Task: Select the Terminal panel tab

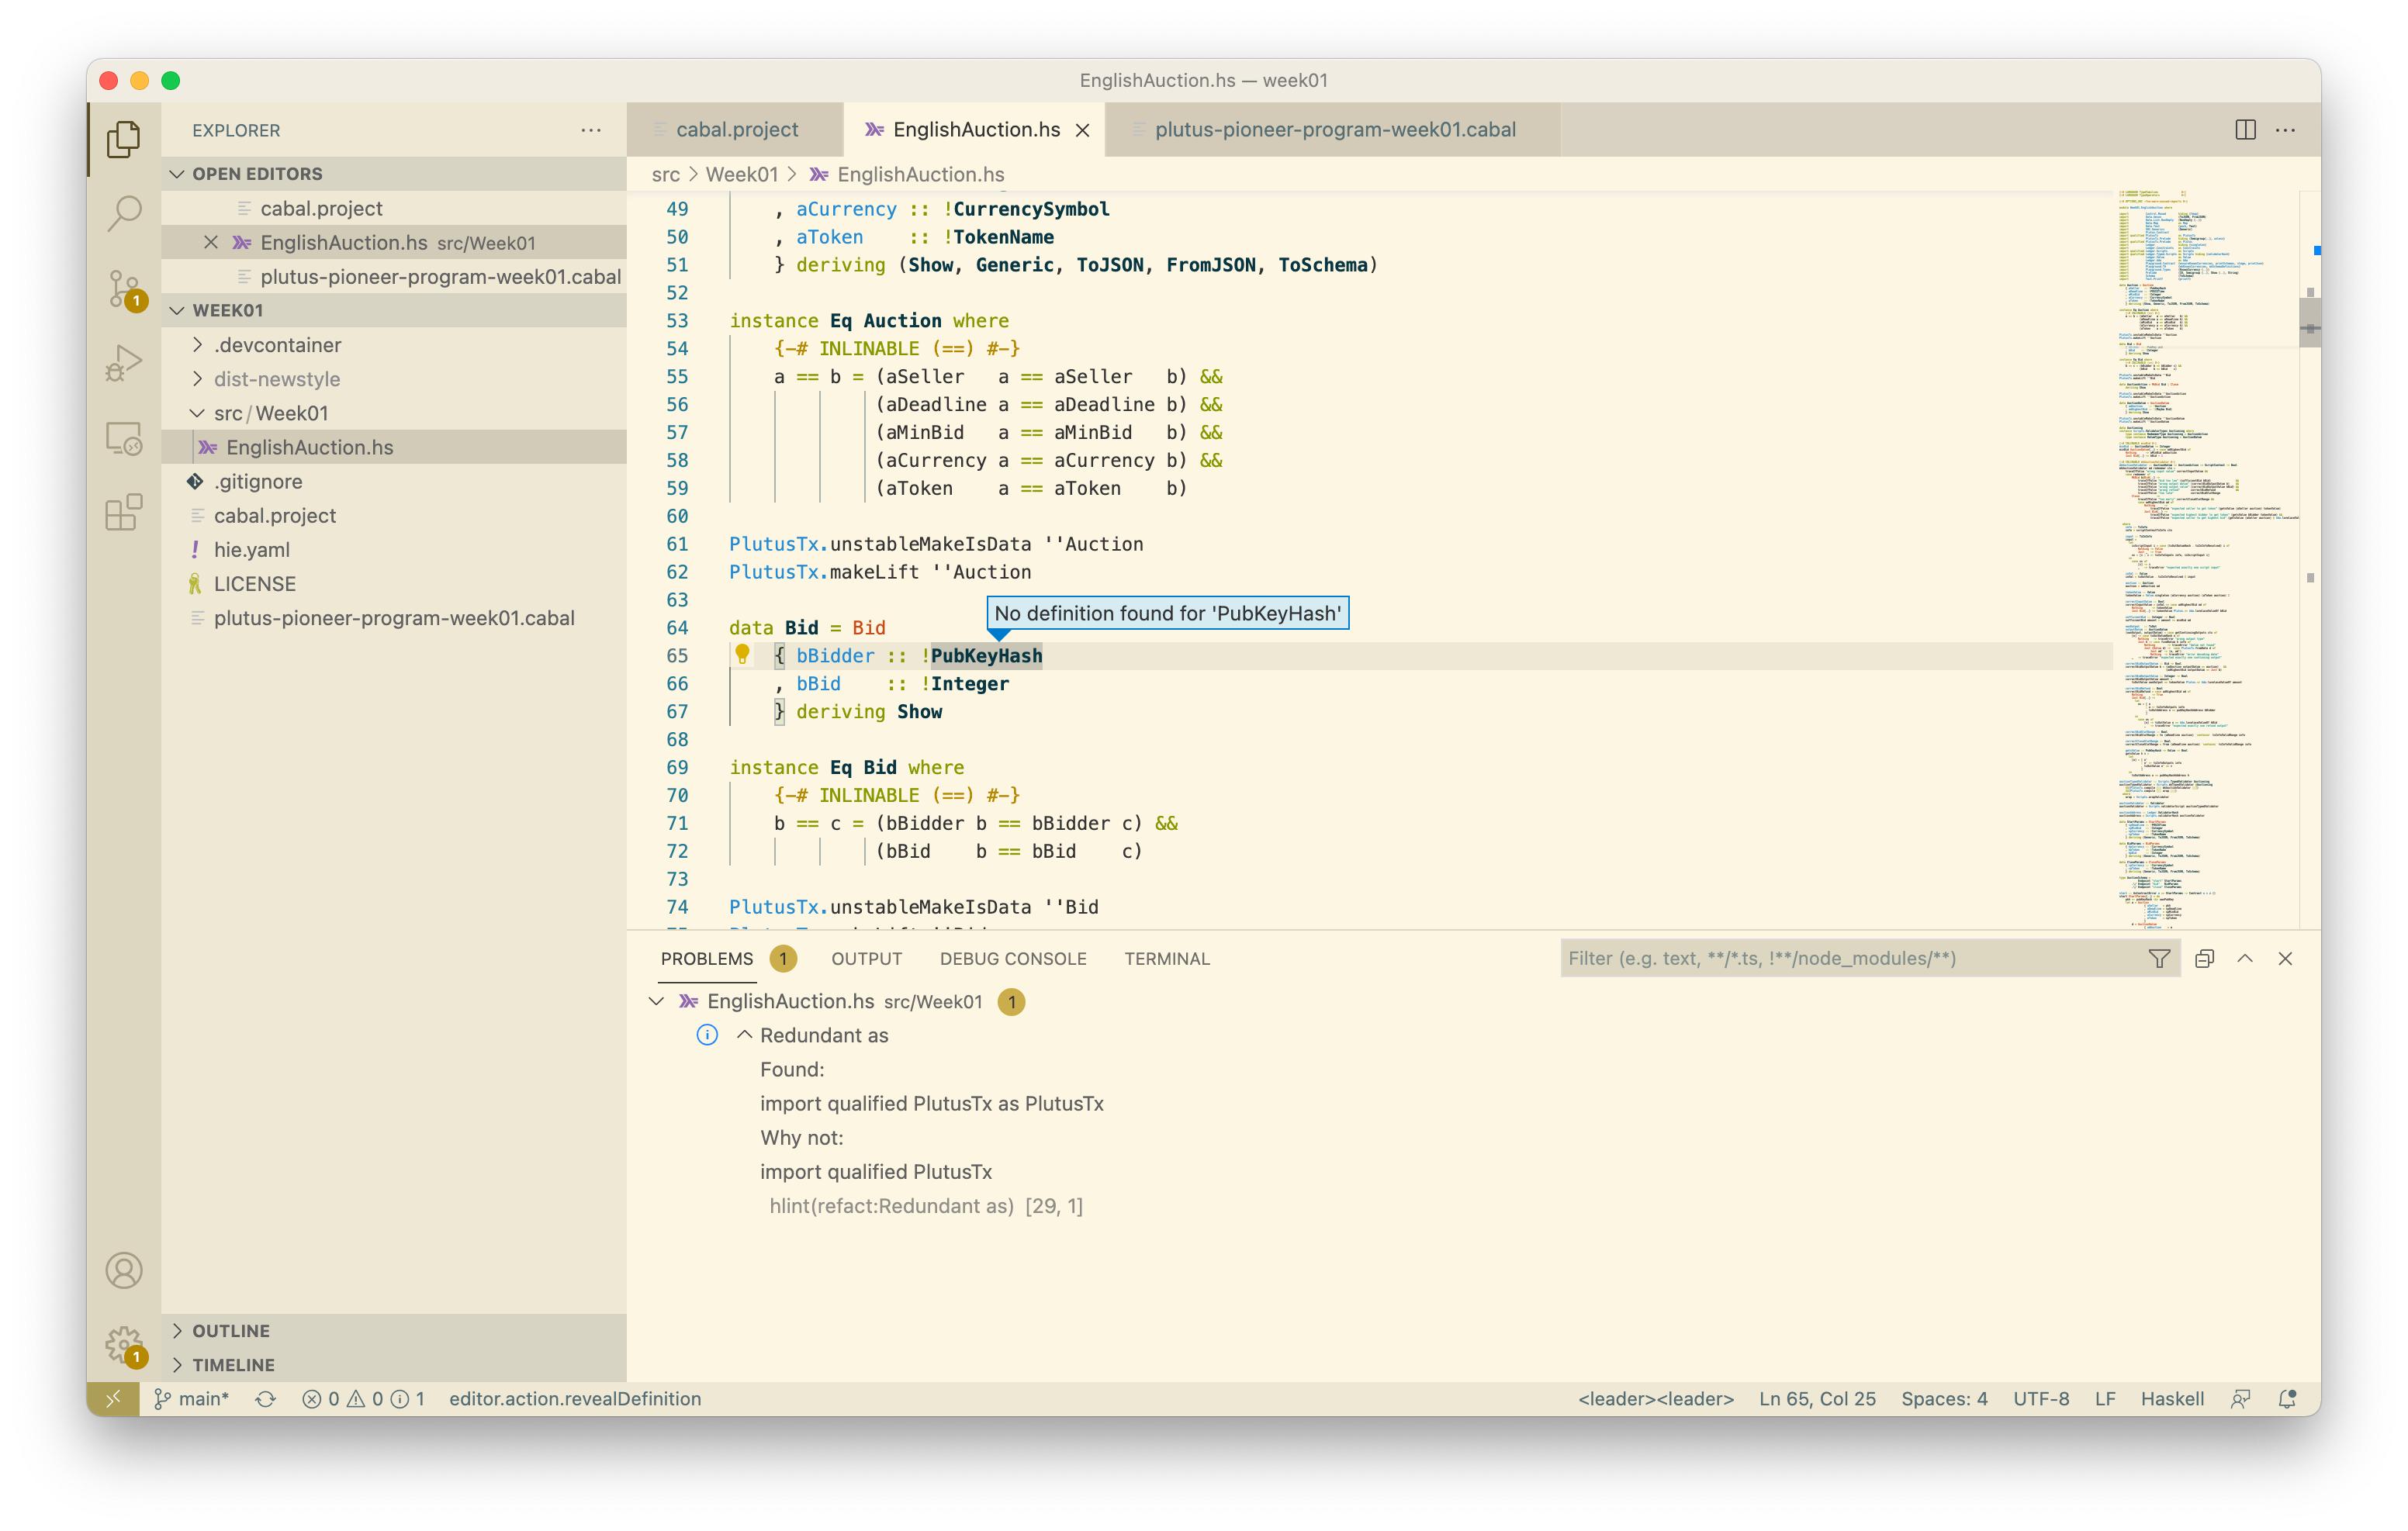Action: (x=1167, y=958)
